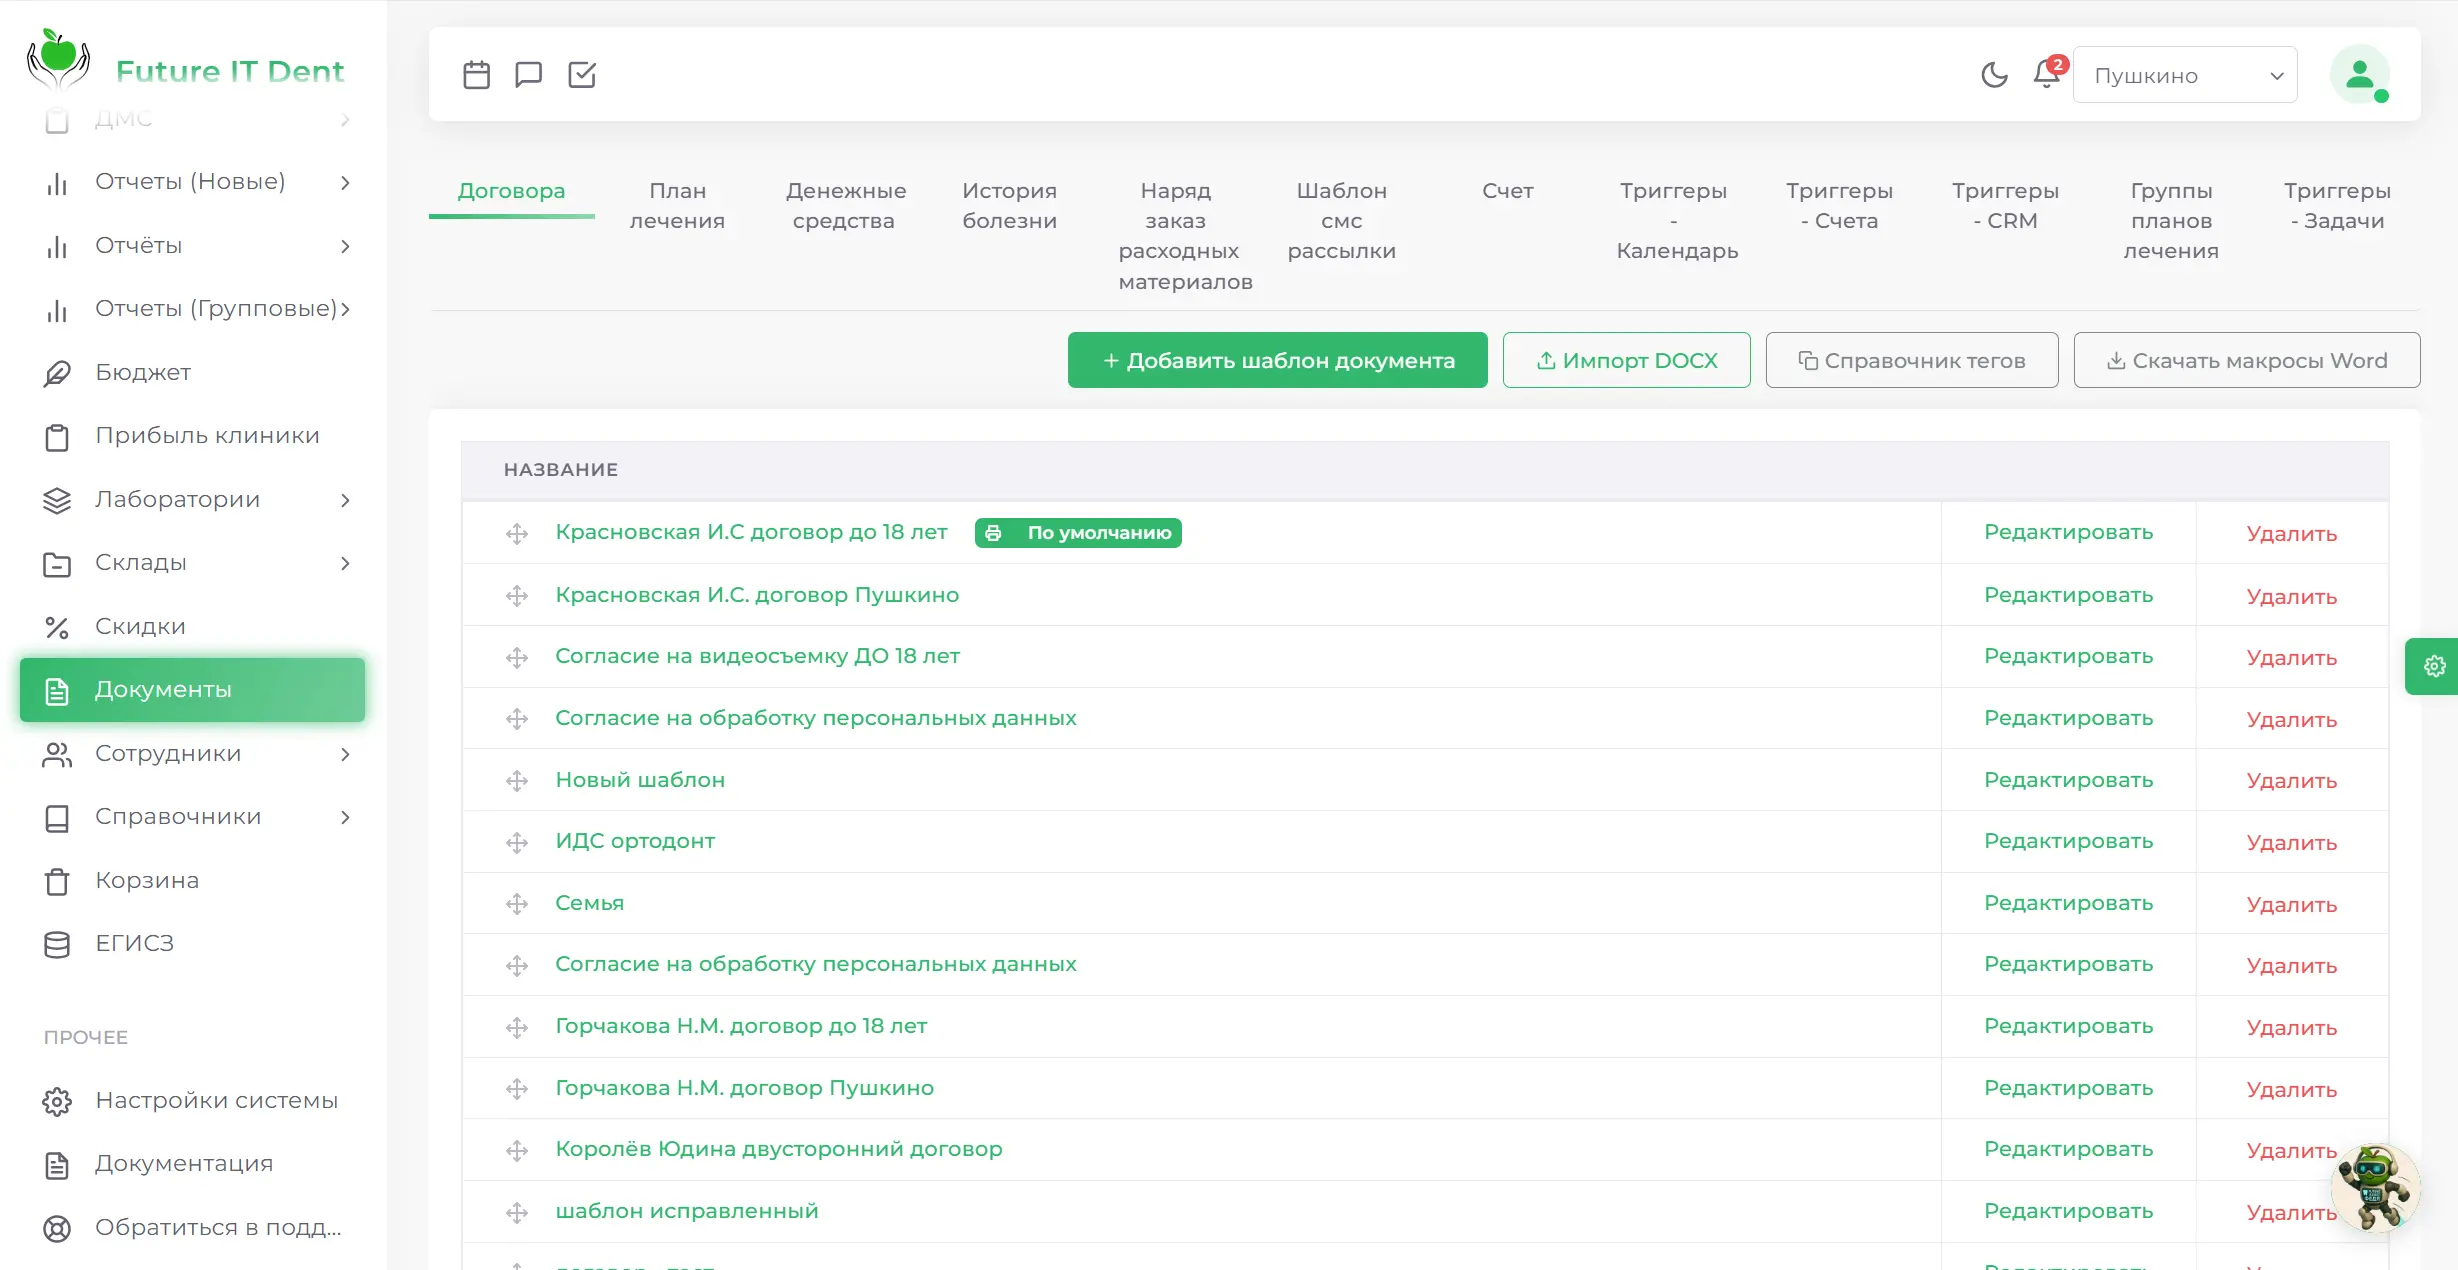Click the notifications bell icon

pos(2046,75)
